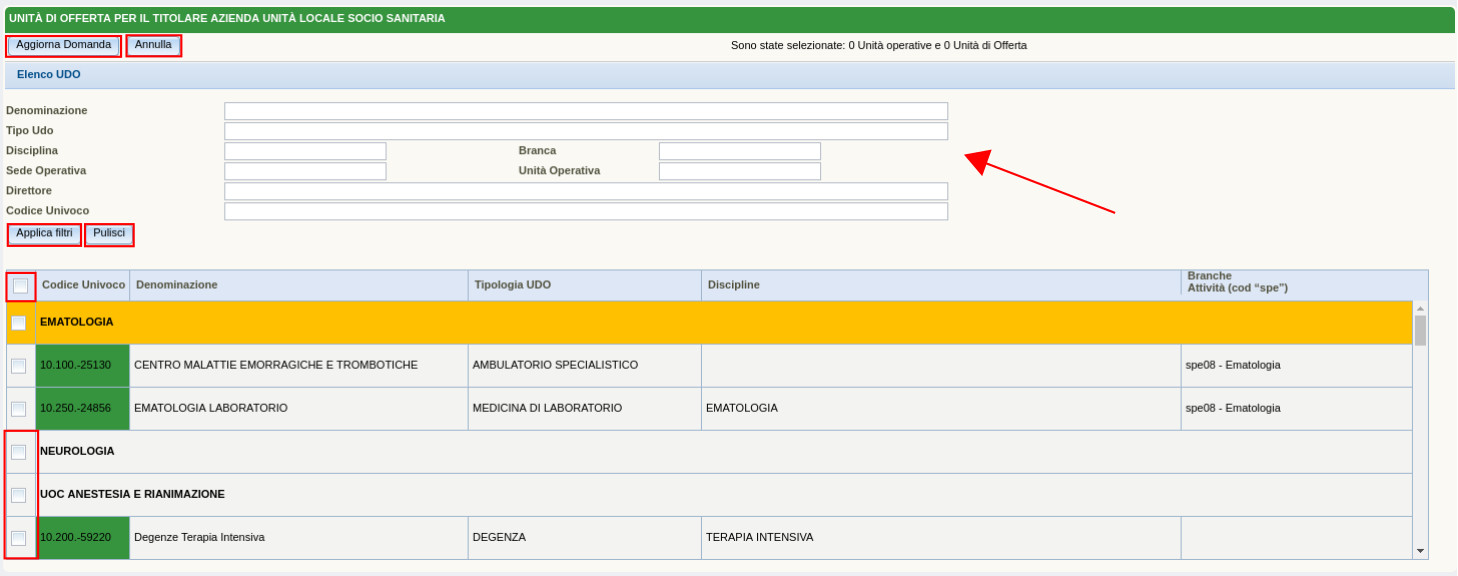Viewport: 1458px width, 576px height.
Task: Check the EMATOLOGIA group checkbox
Action: (19, 323)
